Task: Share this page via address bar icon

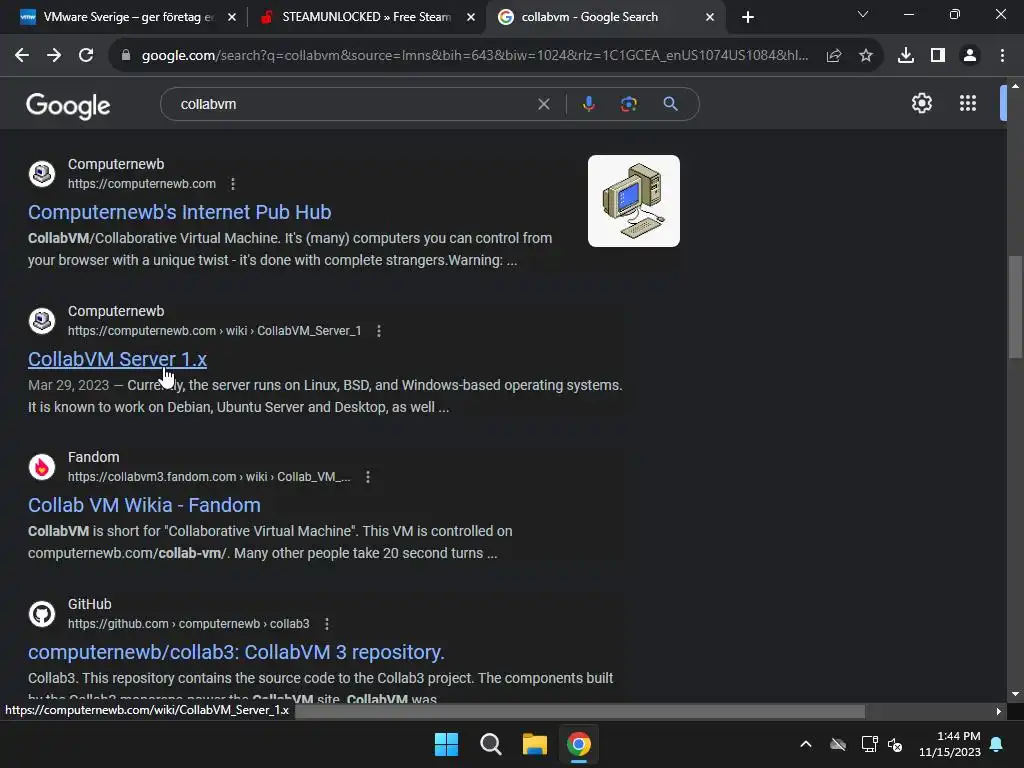Action: [x=833, y=56]
